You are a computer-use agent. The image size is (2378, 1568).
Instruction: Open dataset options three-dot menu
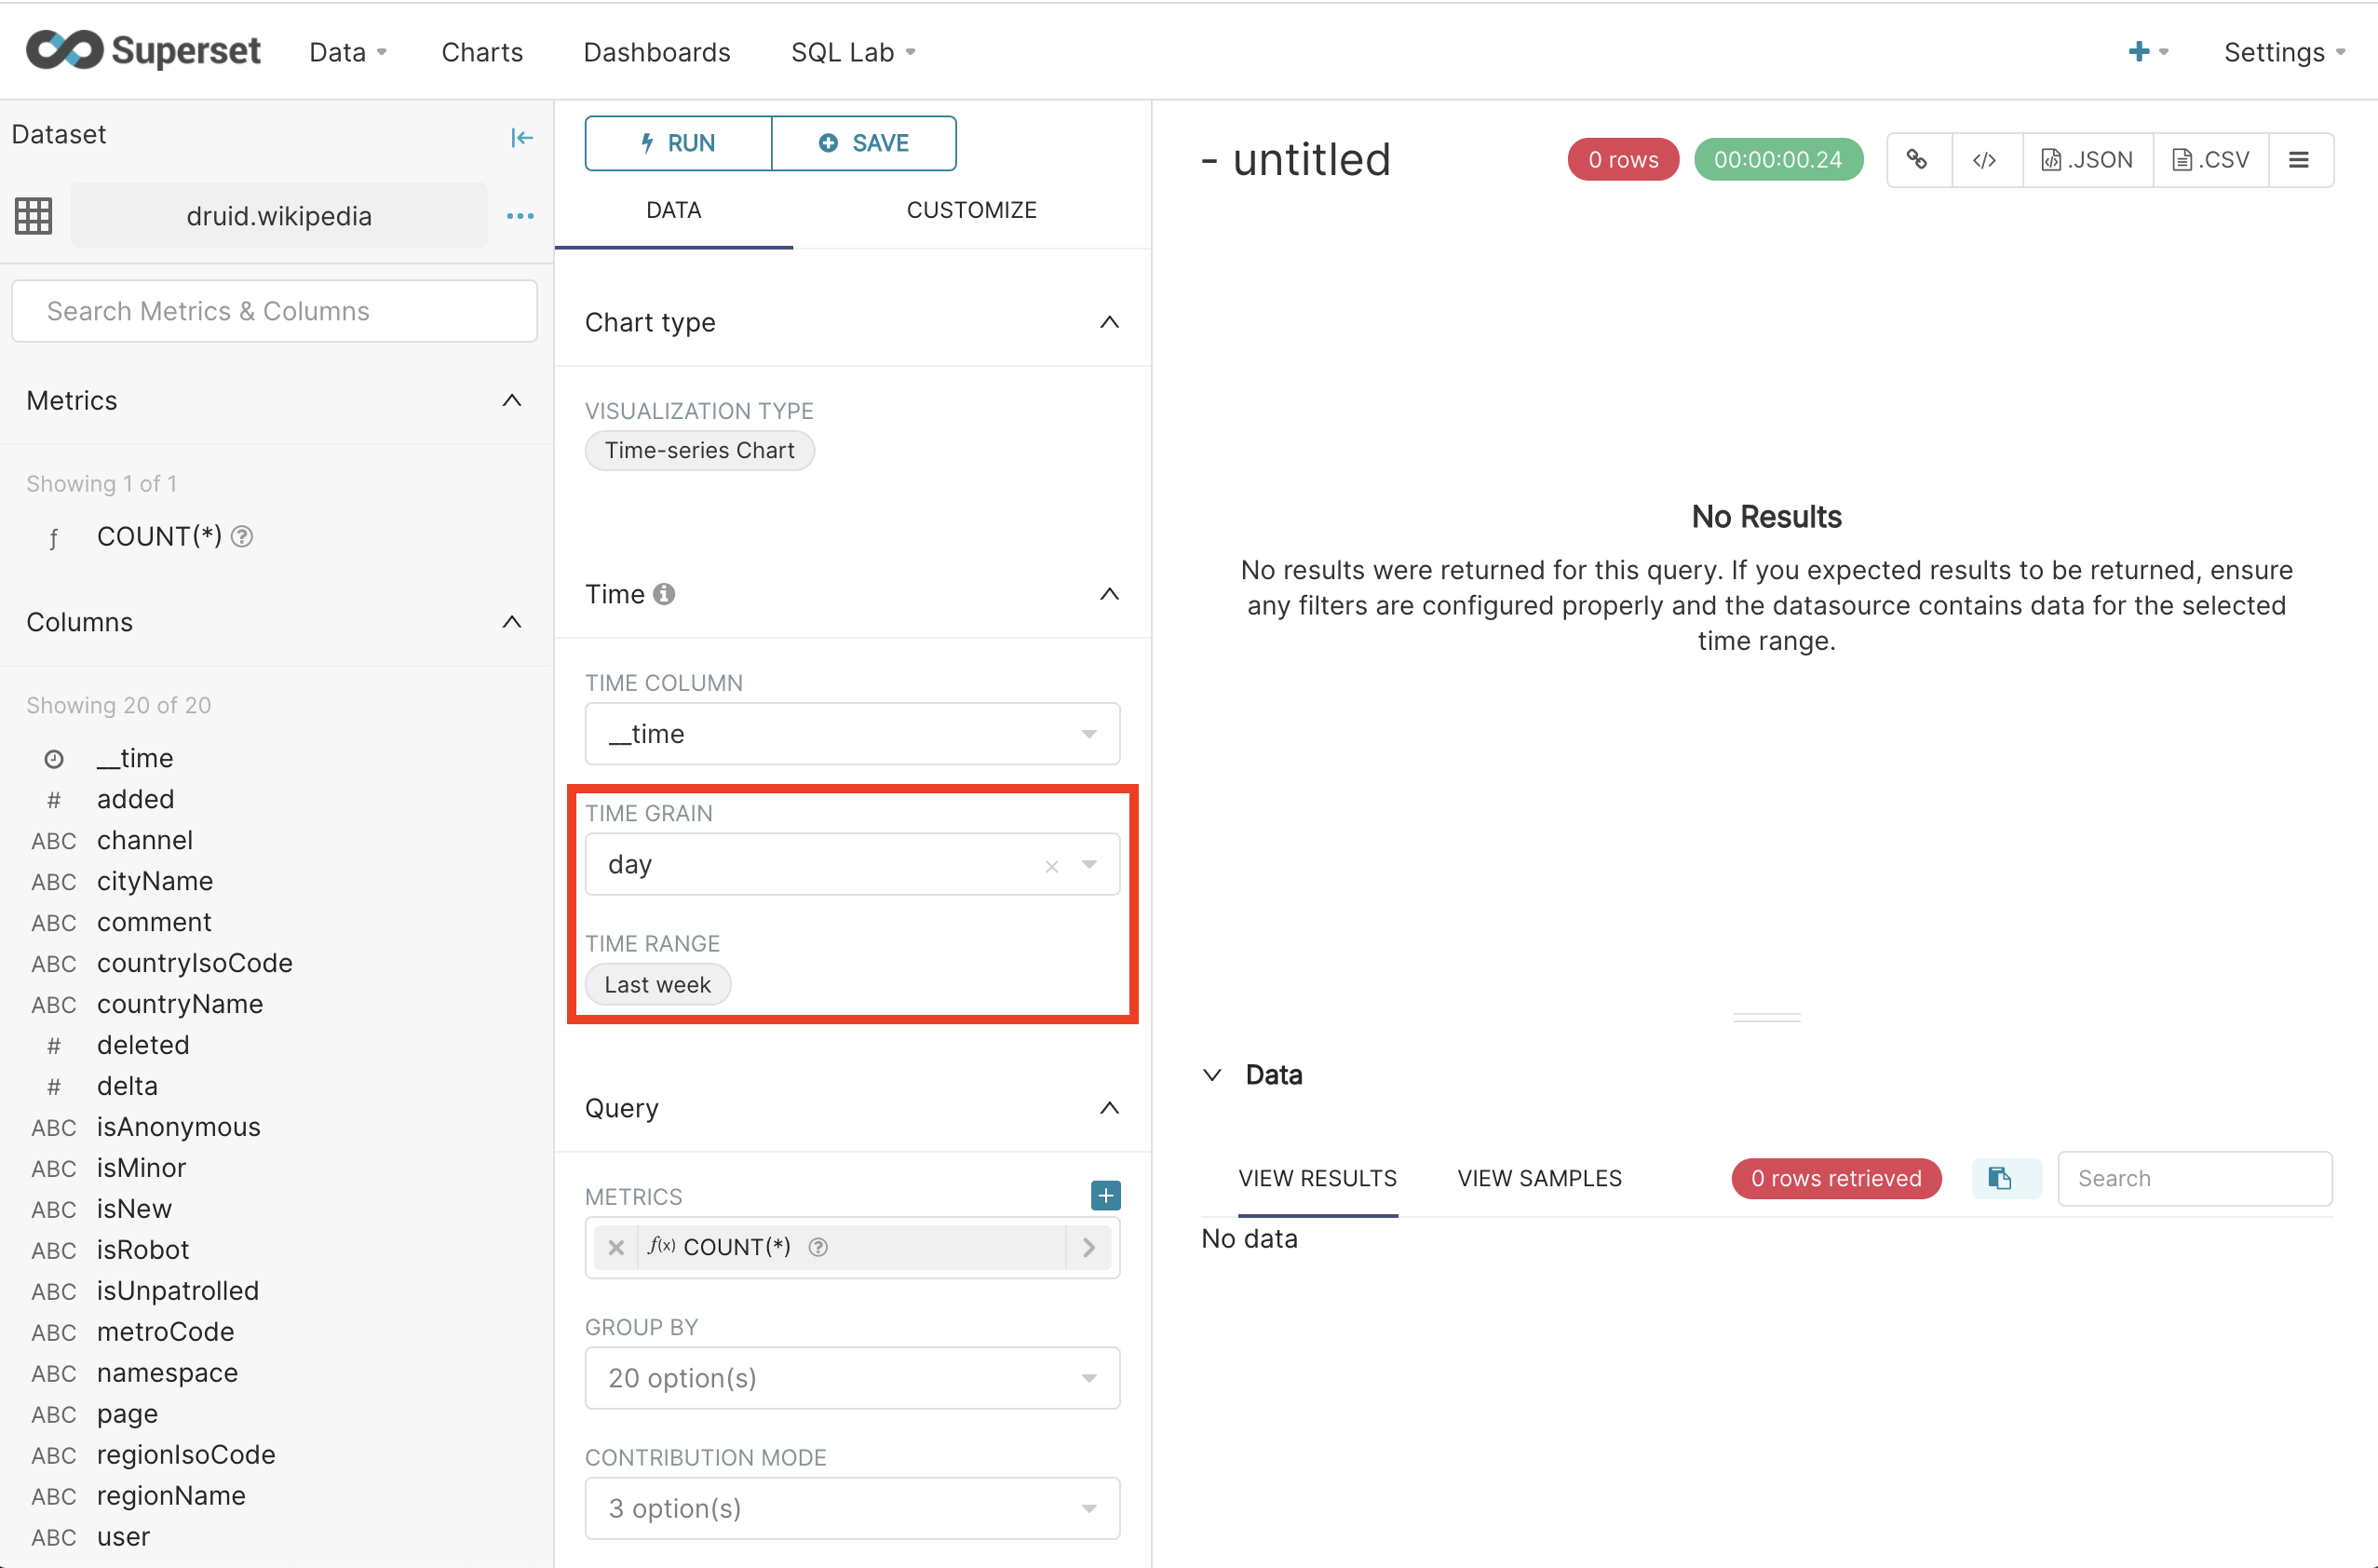520,216
